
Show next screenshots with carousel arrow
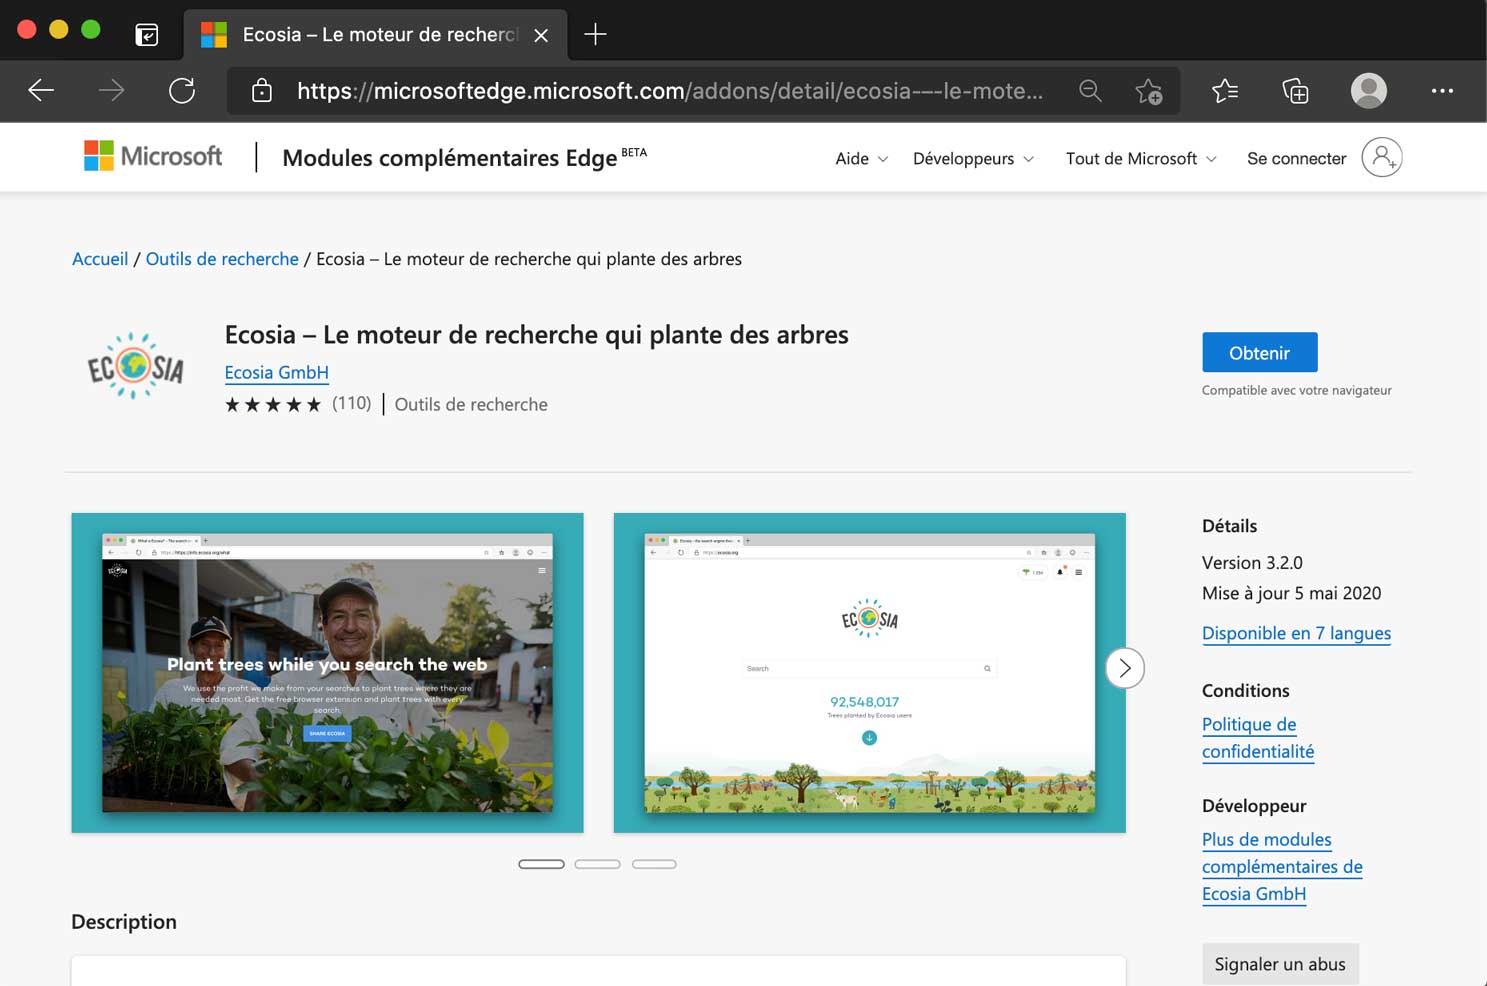pos(1125,668)
